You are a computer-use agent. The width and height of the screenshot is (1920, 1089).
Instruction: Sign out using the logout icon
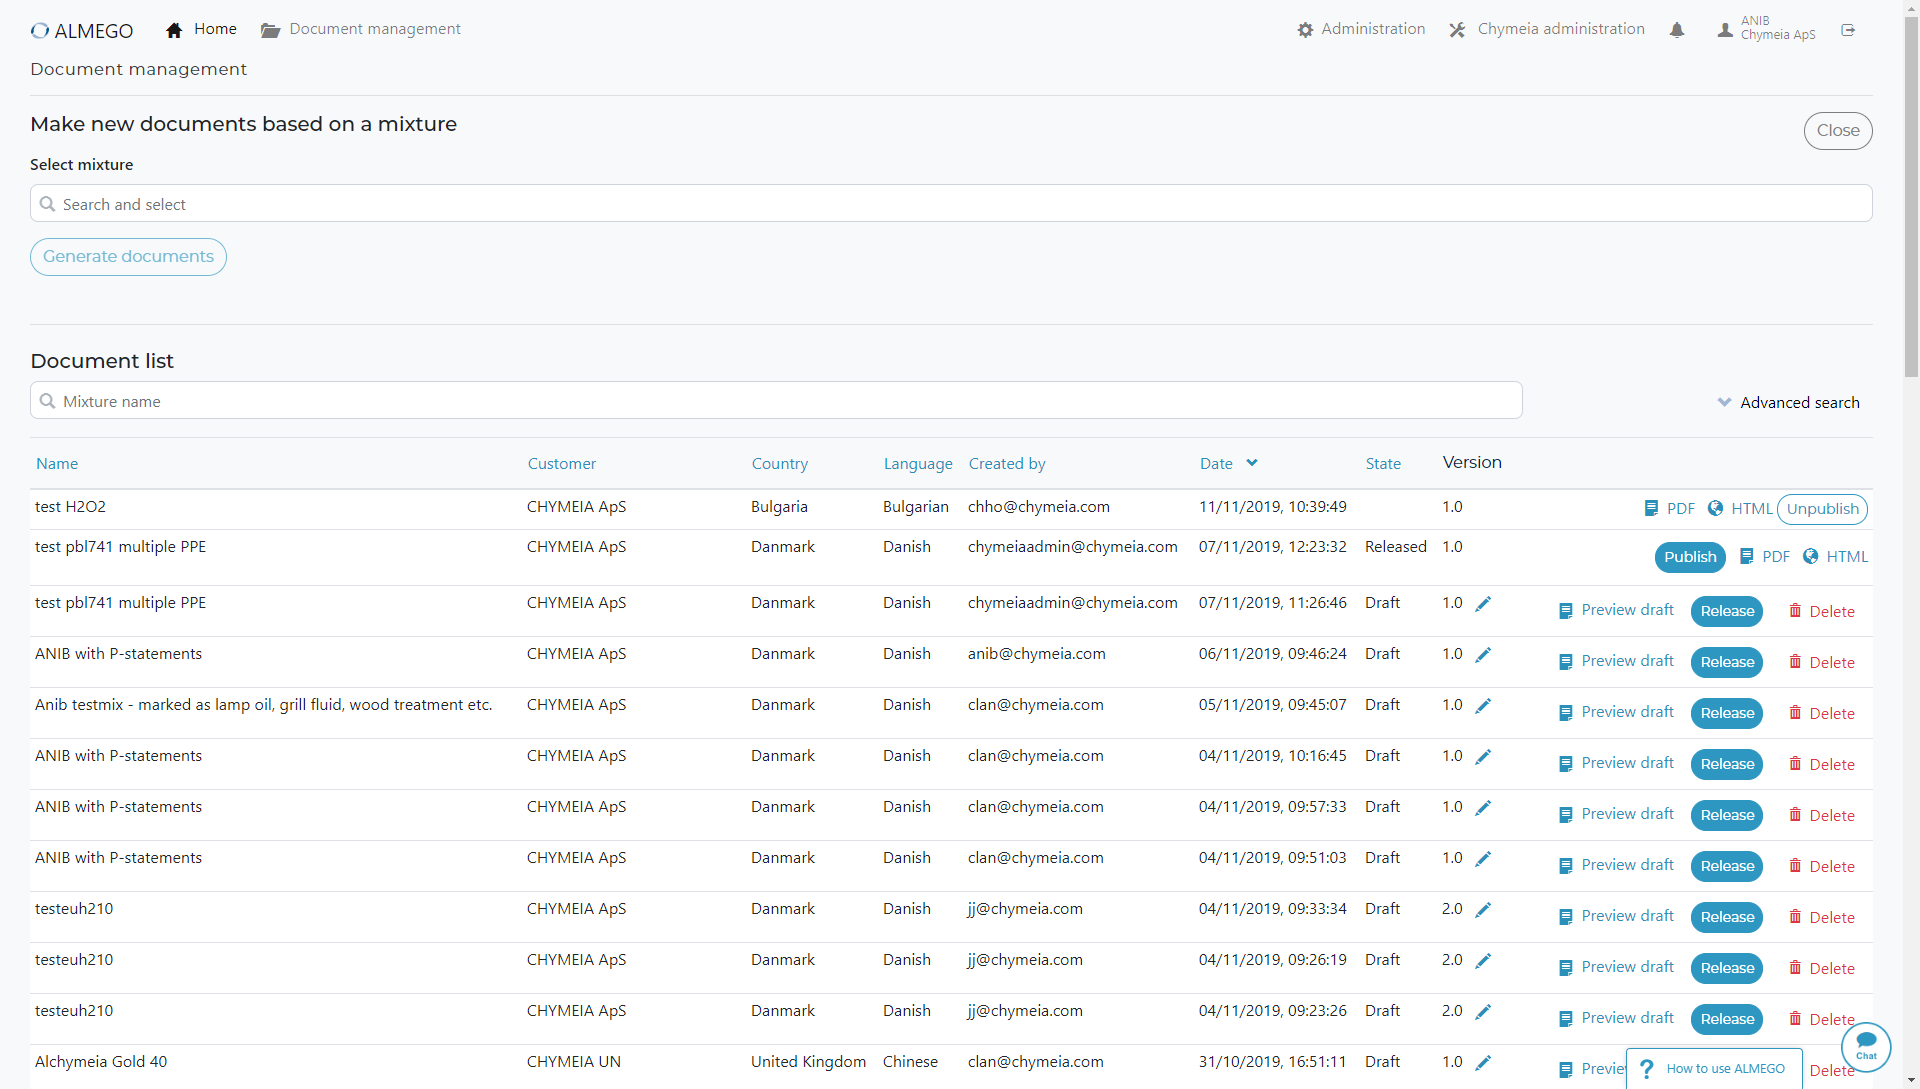(1849, 30)
